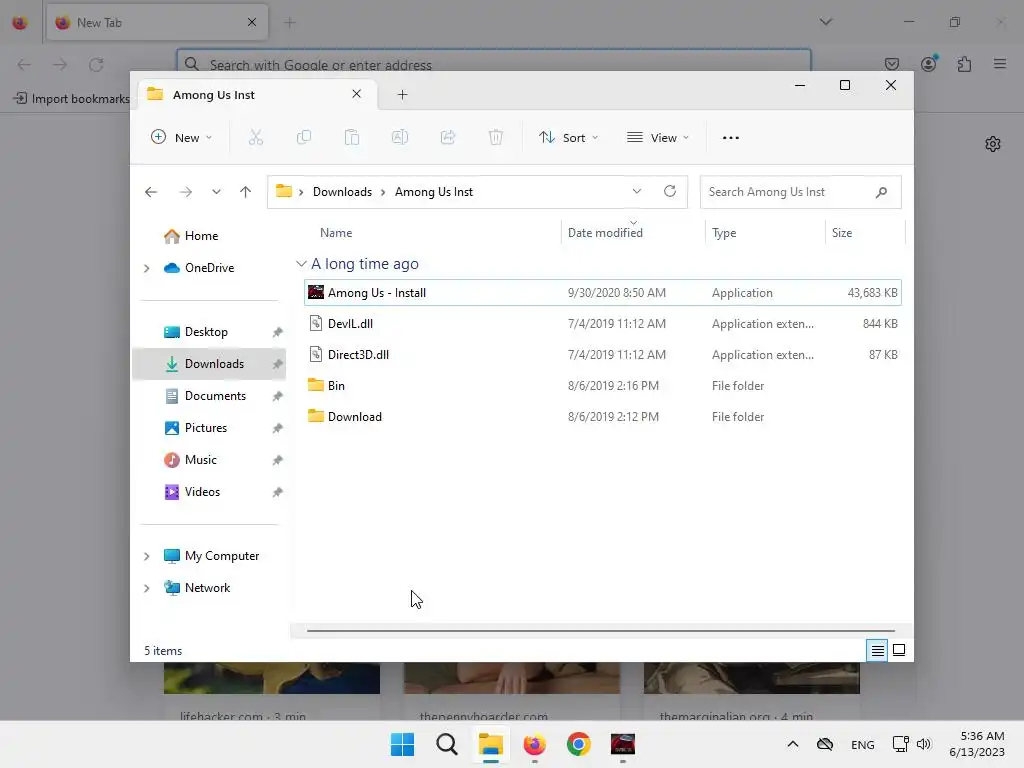Open Firefox extensions puzzle icon
The height and width of the screenshot is (768, 1024).
(x=964, y=64)
